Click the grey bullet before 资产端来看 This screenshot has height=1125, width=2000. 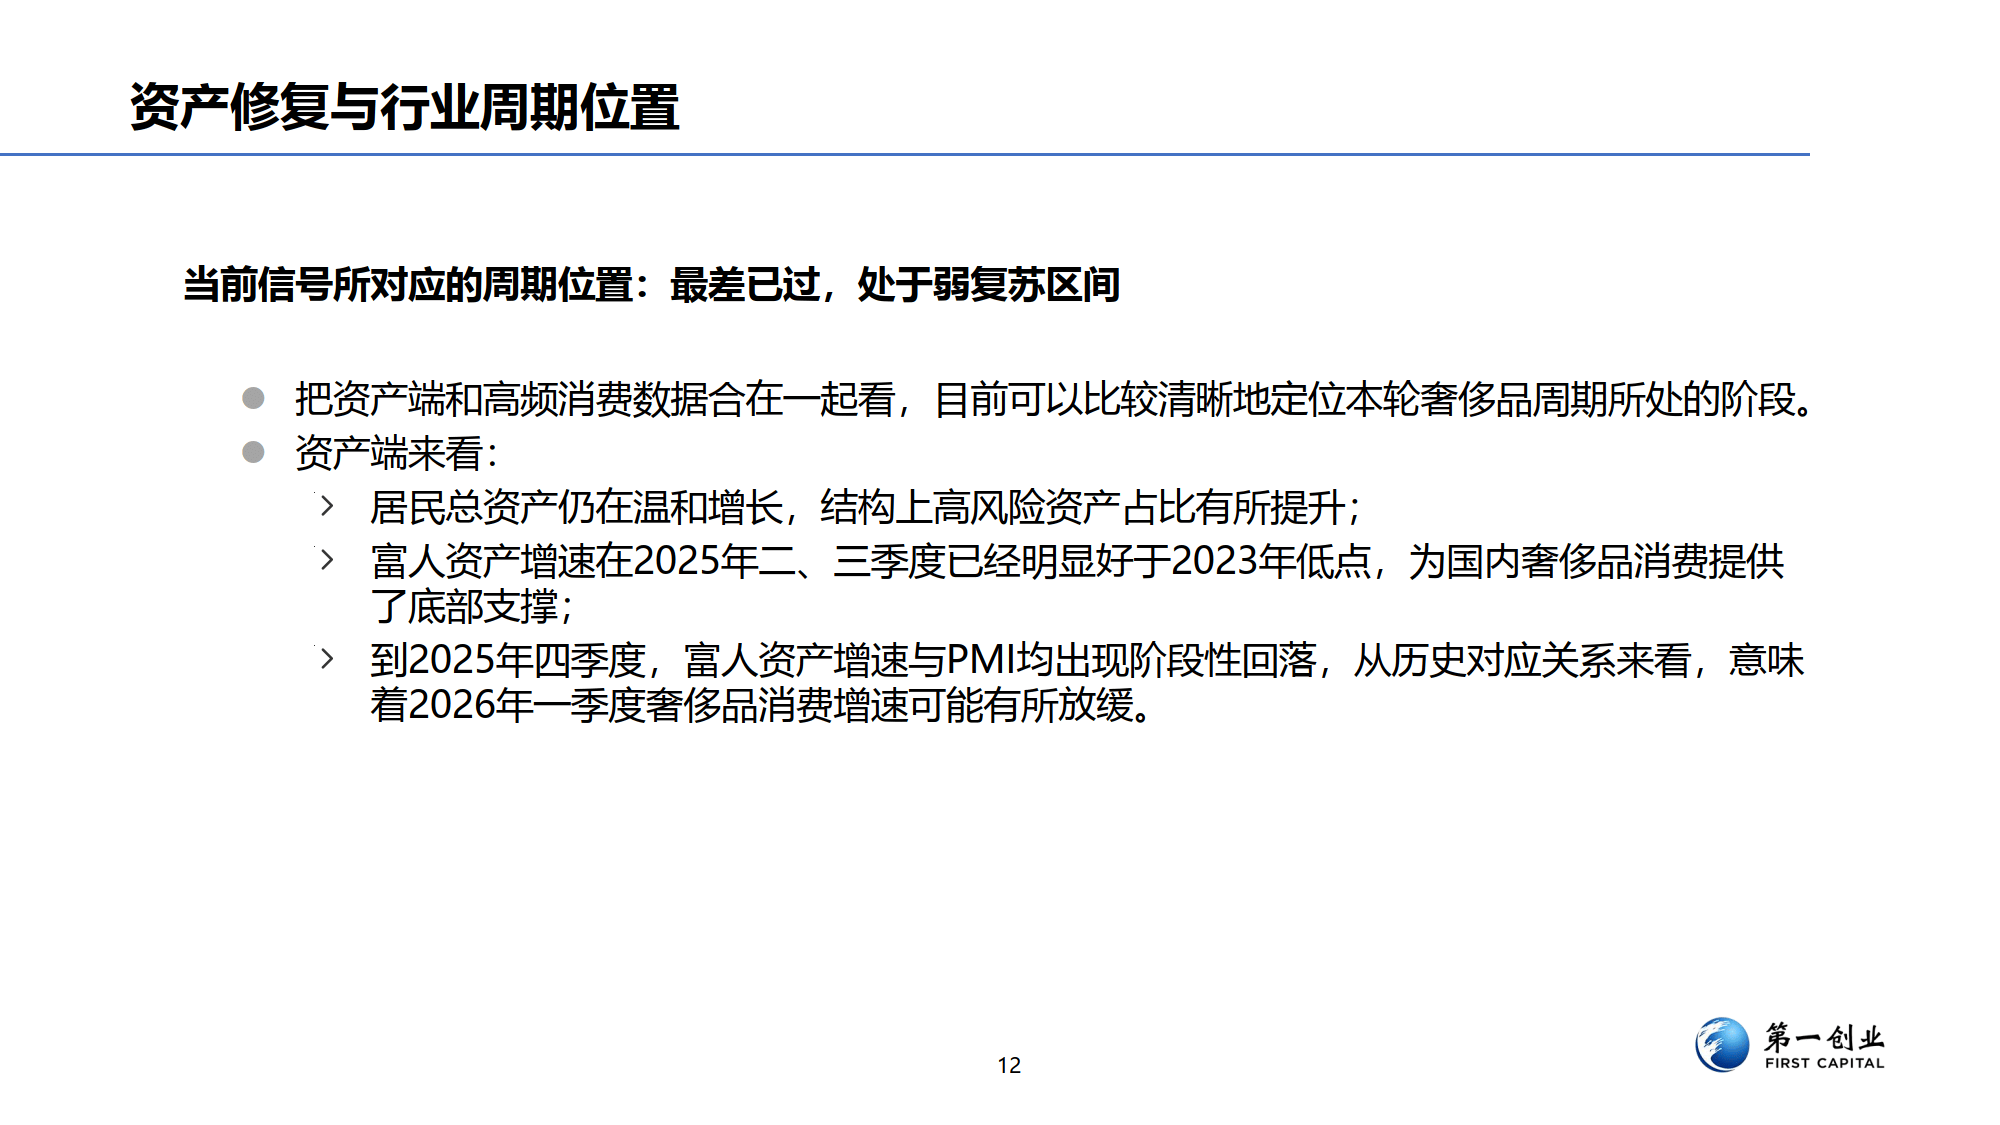click(x=253, y=453)
